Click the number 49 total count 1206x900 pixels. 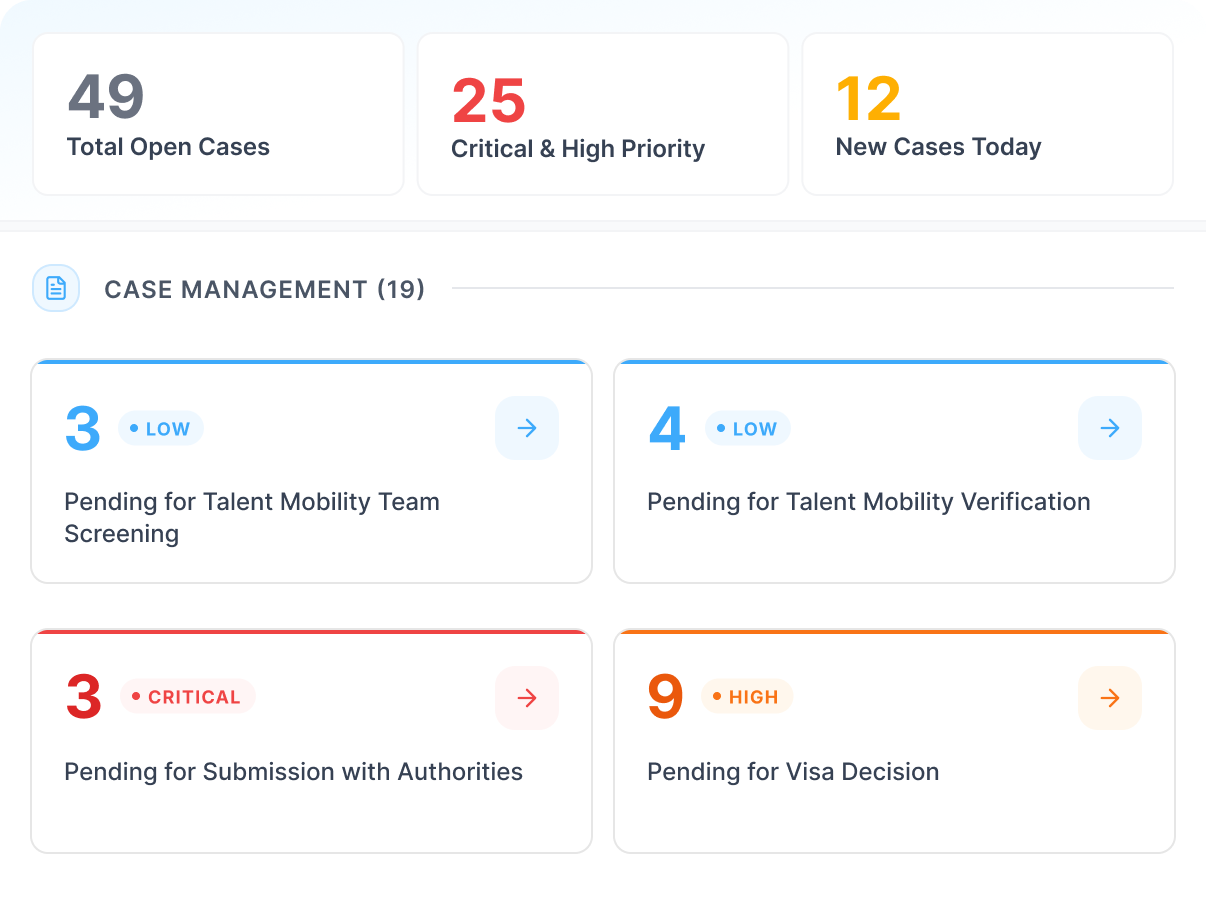click(x=106, y=97)
